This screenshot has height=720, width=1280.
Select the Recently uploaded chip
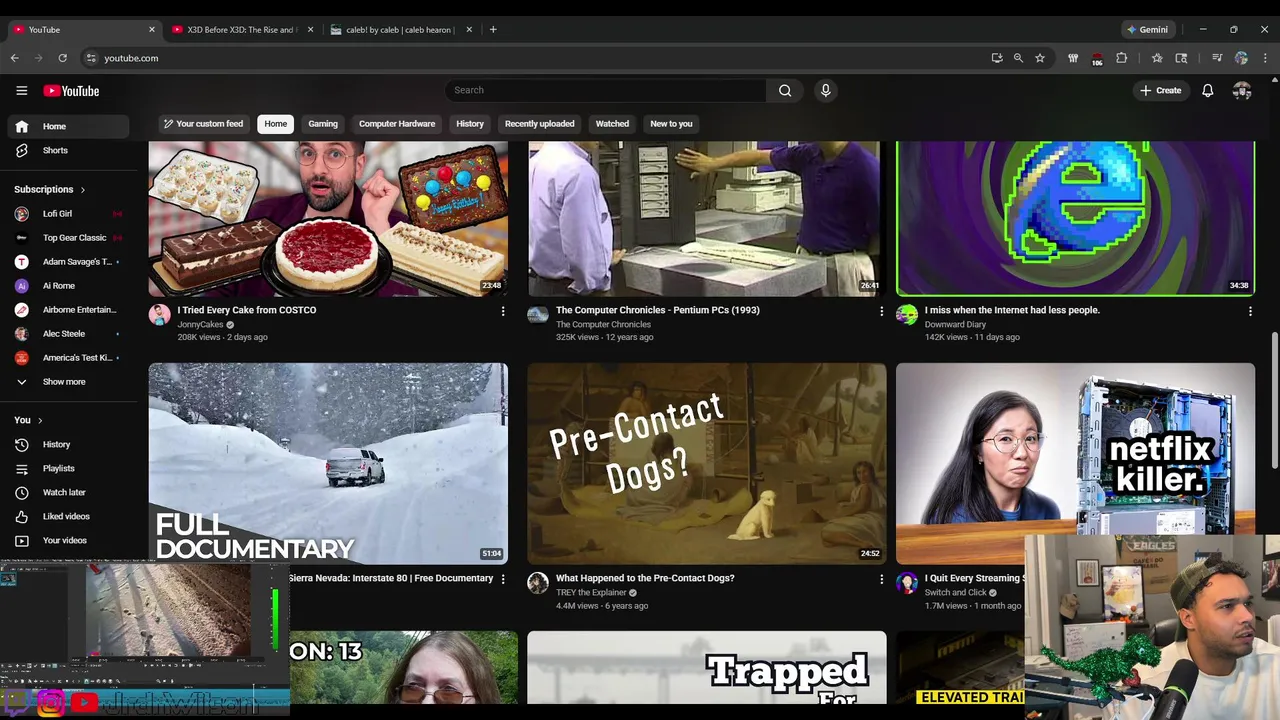pyautogui.click(x=539, y=124)
